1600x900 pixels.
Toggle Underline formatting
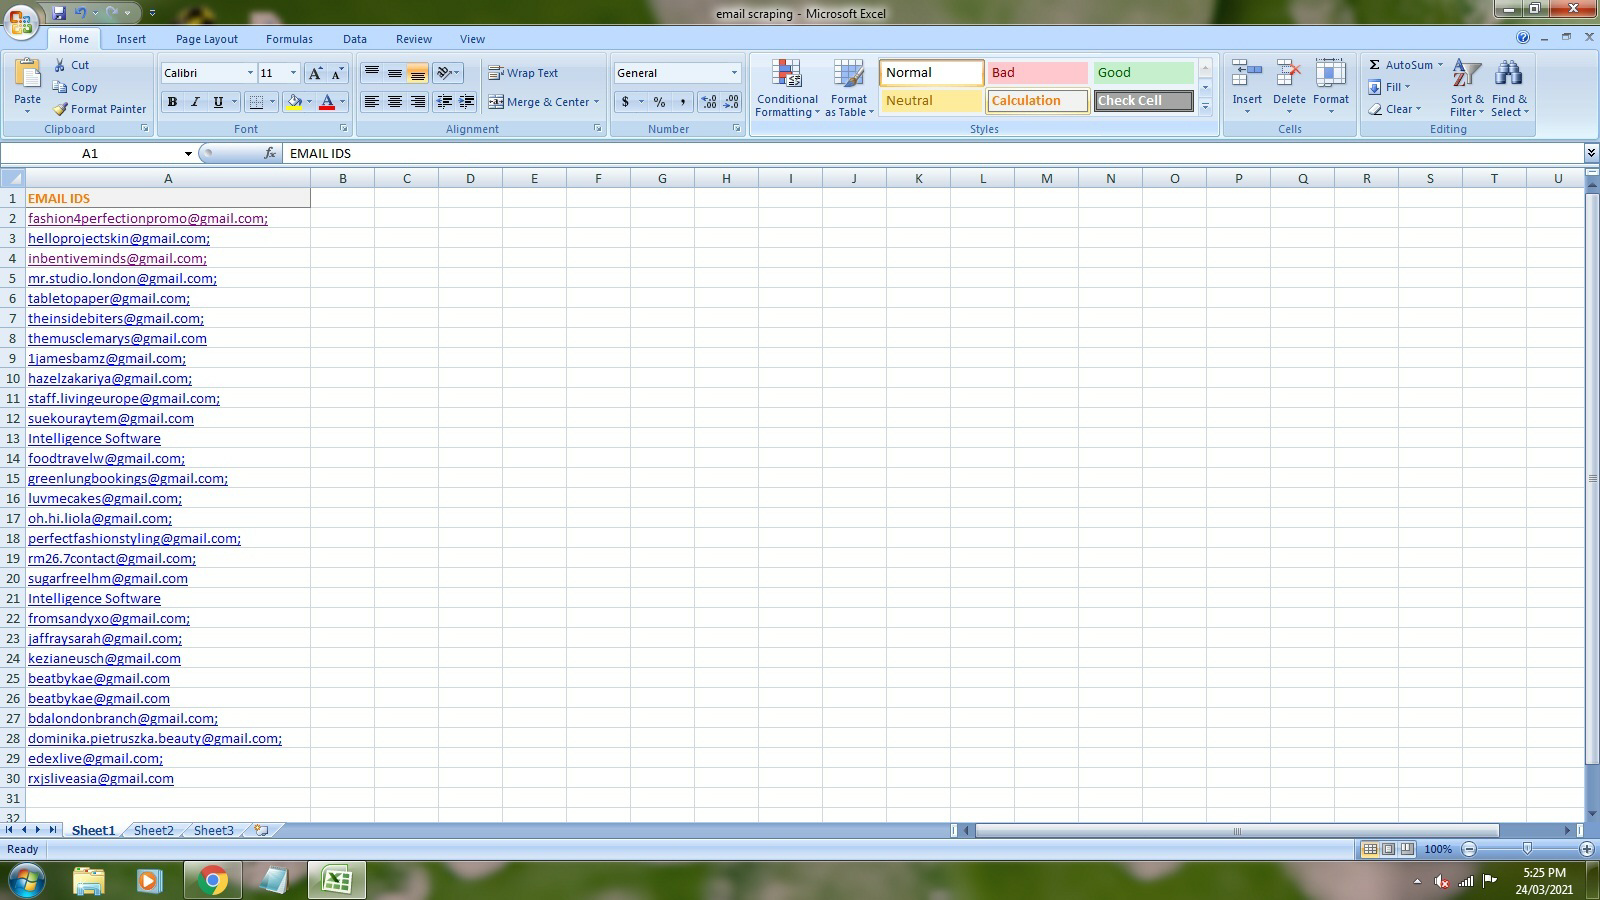(218, 102)
